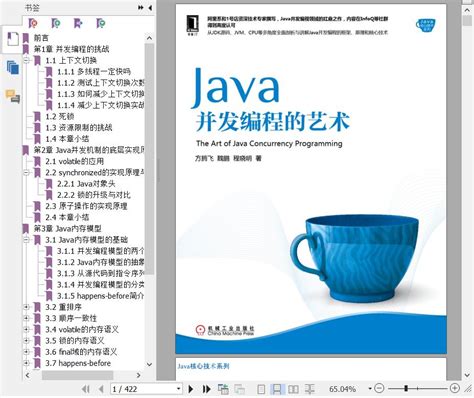Viewport: 474px width, 398px height.
Task: Expand the 3.3 顺序一致性 bookmark node
Action: click(27, 318)
